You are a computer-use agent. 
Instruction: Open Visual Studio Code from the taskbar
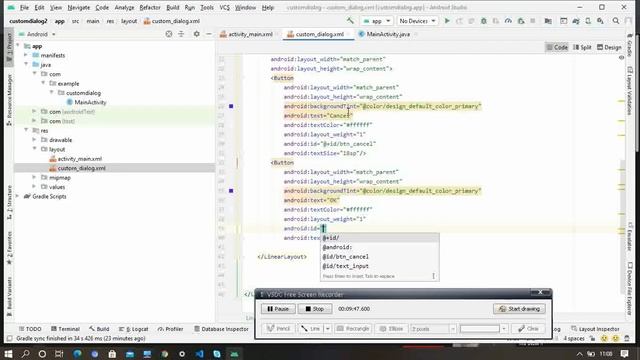pos(200,353)
